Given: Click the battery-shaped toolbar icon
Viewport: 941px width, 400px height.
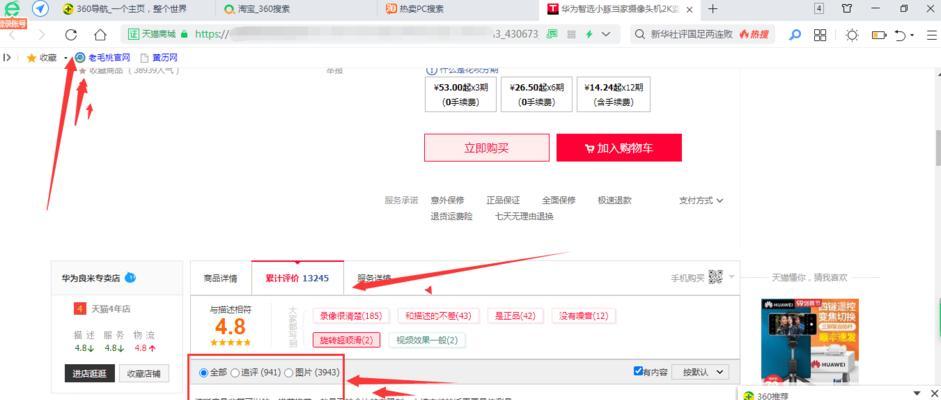Looking at the screenshot, I should coord(879,35).
